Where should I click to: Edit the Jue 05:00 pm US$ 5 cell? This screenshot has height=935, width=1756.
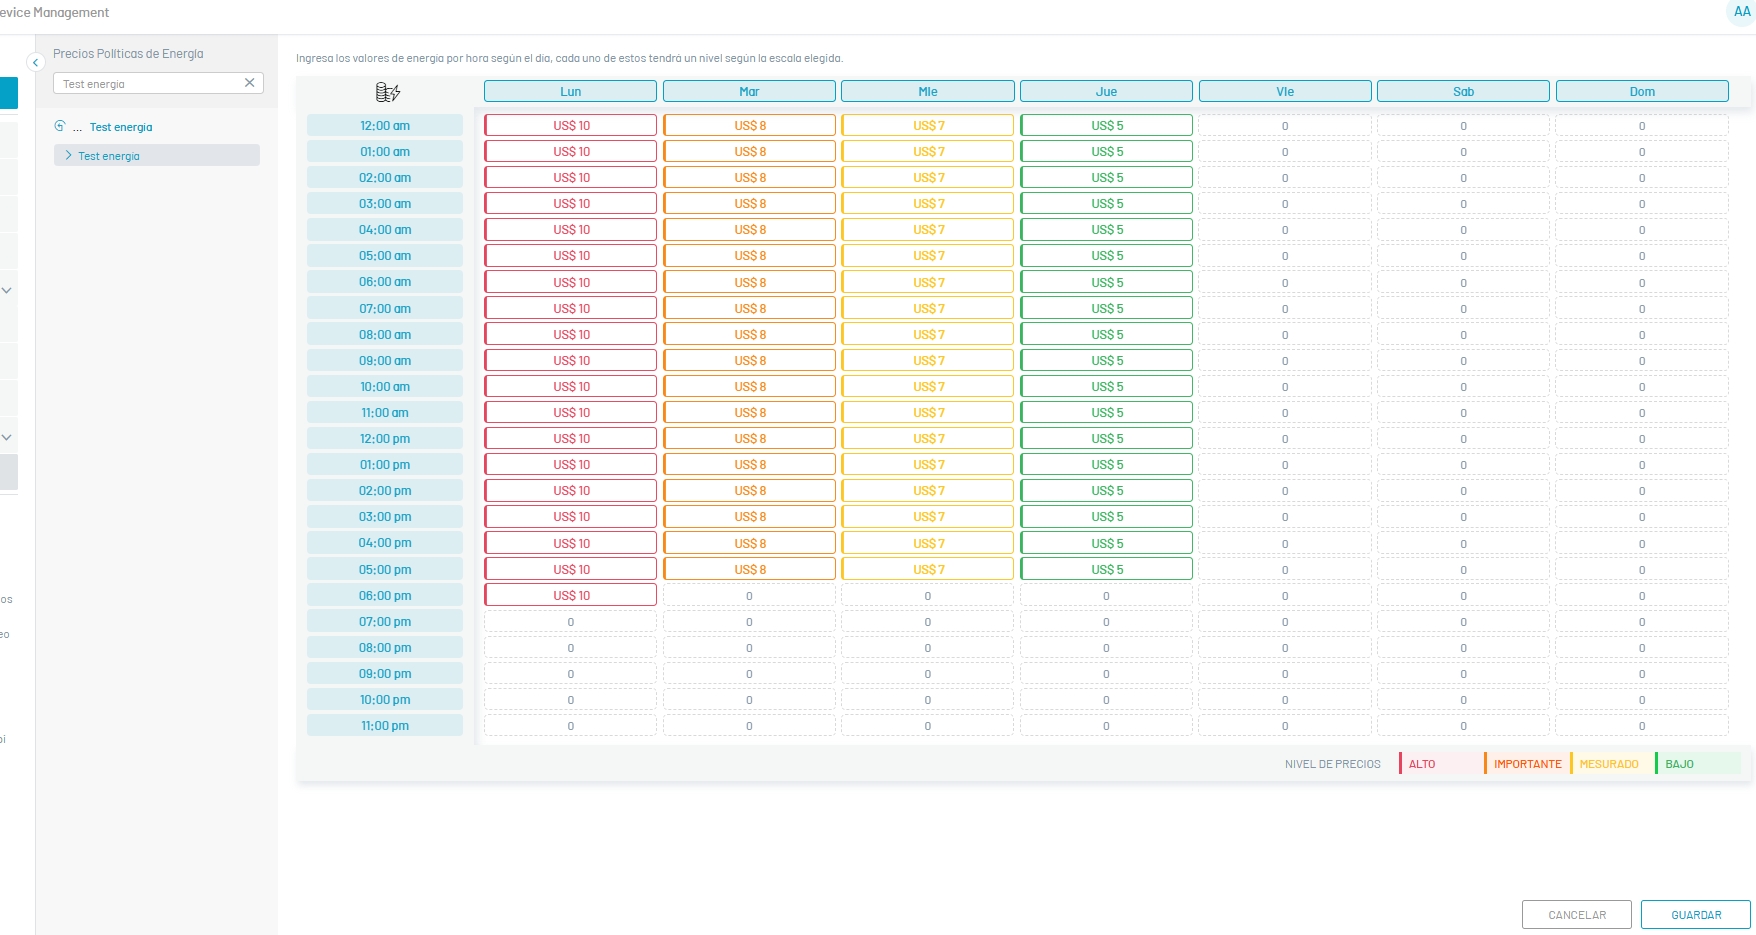click(1106, 569)
